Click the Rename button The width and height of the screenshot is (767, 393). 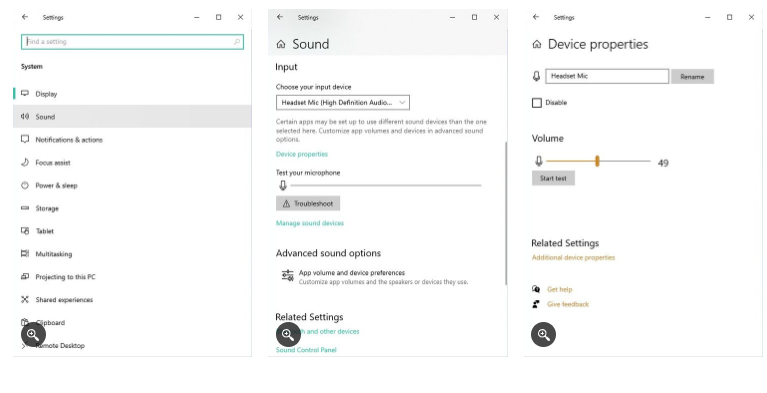[x=692, y=77]
